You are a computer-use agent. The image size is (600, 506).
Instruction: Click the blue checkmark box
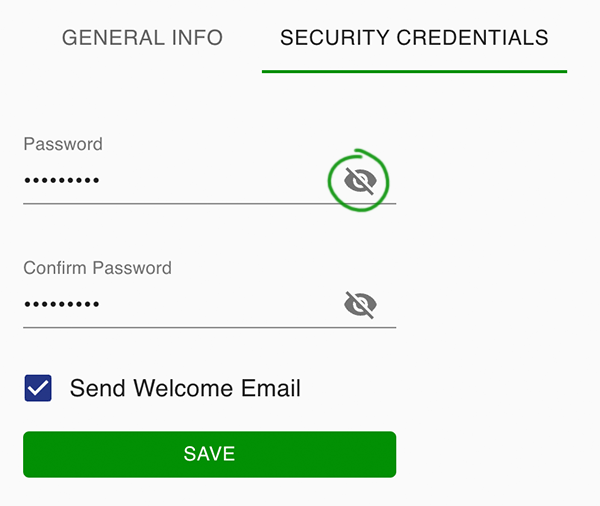(38, 388)
